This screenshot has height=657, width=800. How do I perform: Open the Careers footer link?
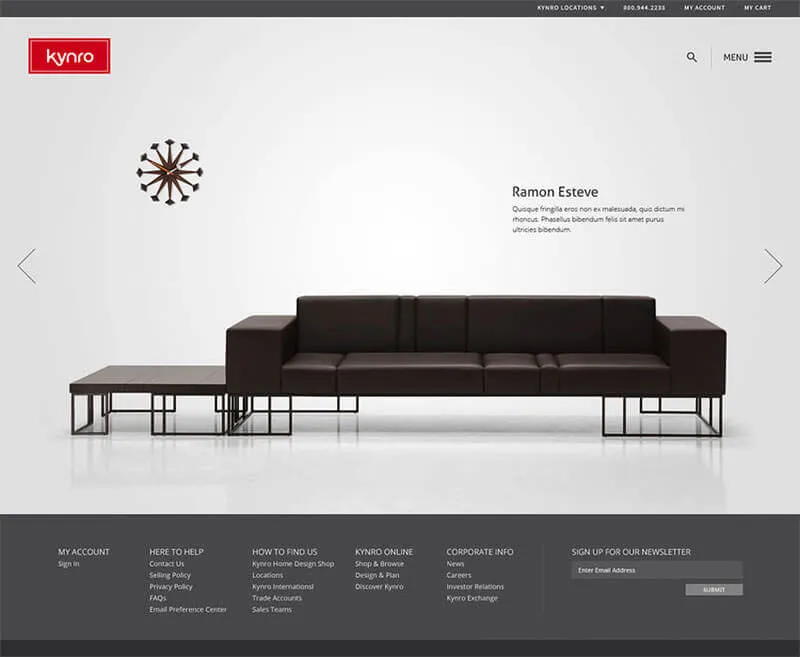[459, 575]
